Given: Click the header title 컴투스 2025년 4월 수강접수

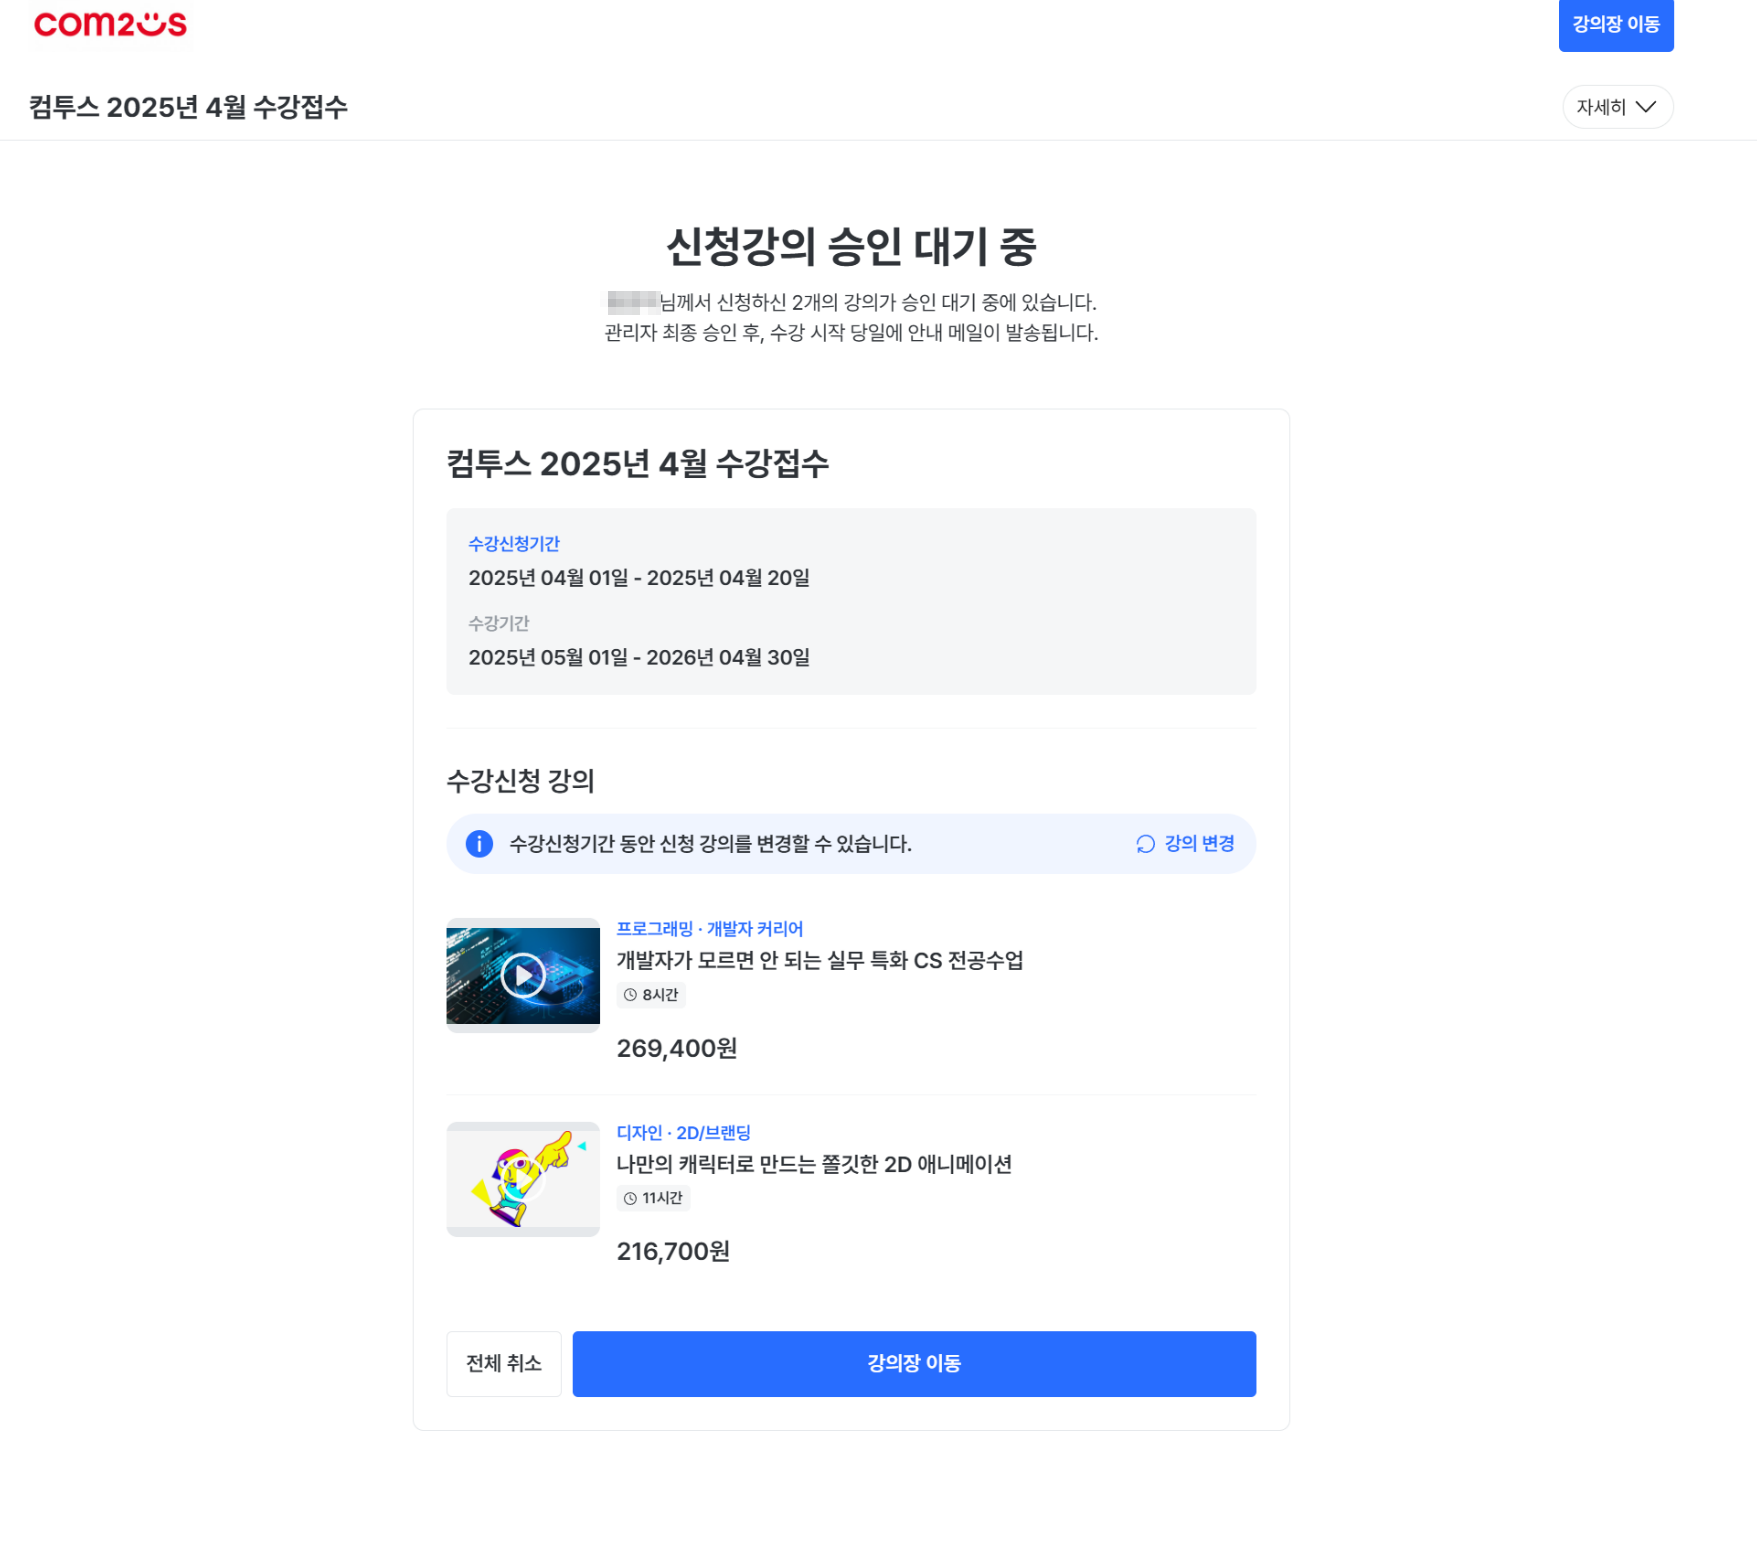Looking at the screenshot, I should point(188,107).
